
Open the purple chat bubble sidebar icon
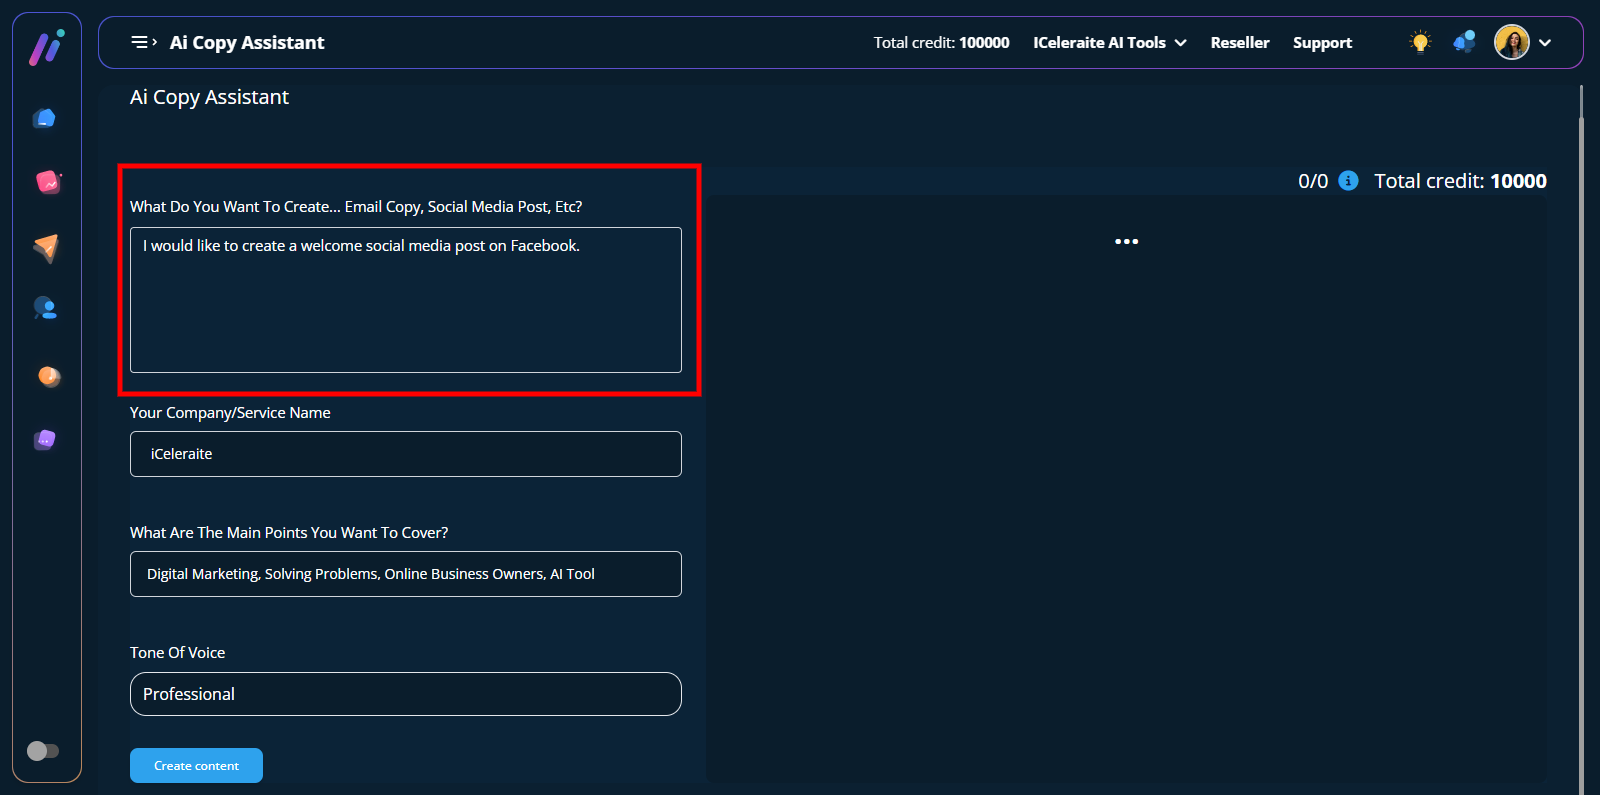(x=45, y=440)
